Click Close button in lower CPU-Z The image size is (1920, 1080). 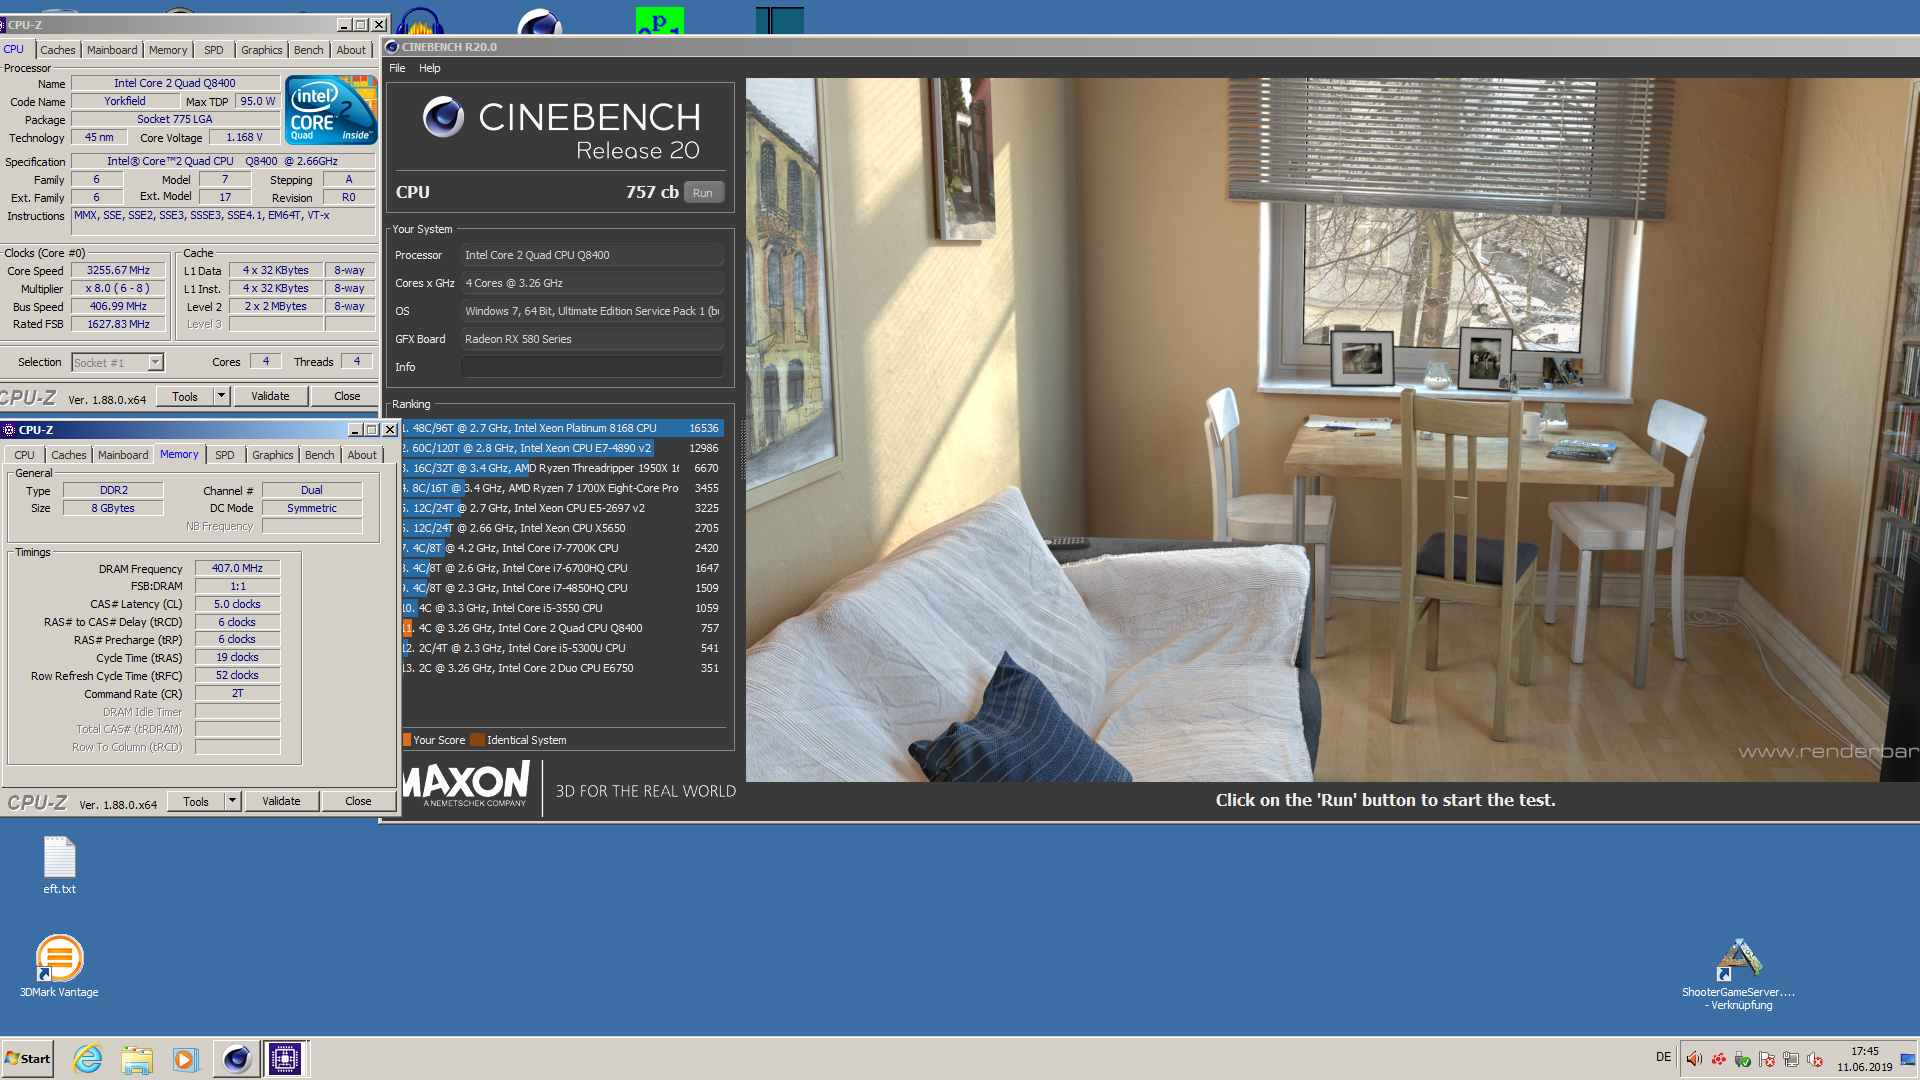(358, 801)
